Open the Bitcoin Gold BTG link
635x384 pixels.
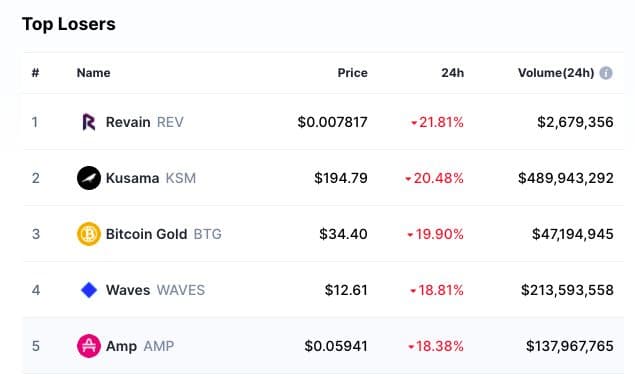pyautogui.click(x=164, y=234)
